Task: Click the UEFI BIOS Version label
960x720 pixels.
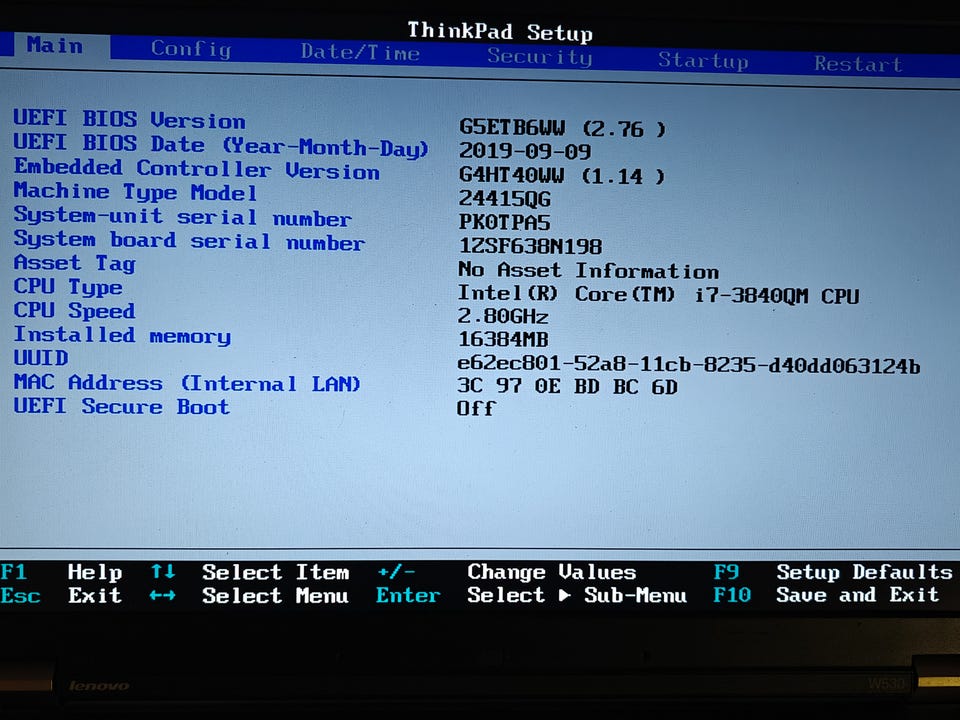Action: coord(129,119)
